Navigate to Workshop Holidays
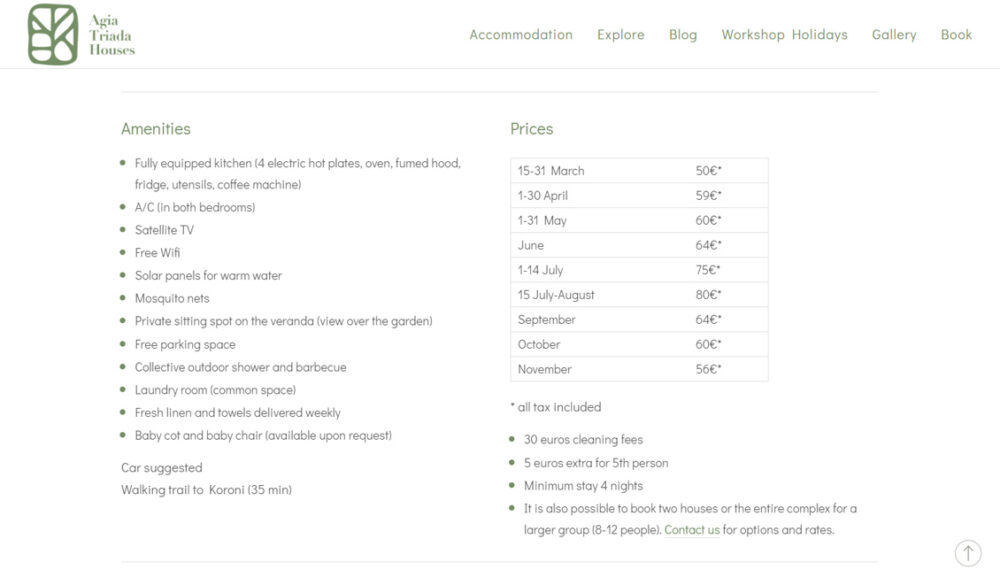Viewport: 1000px width, 585px height. tap(784, 34)
